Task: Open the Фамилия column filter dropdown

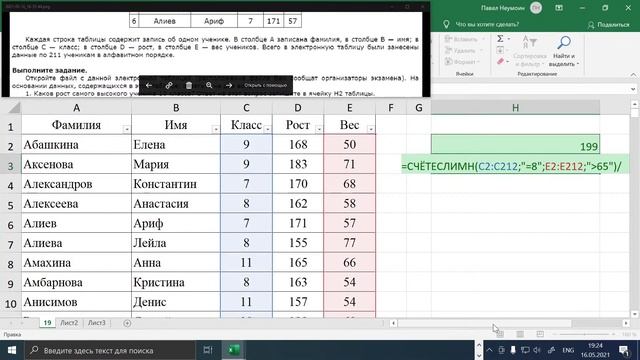Action: coord(127,129)
